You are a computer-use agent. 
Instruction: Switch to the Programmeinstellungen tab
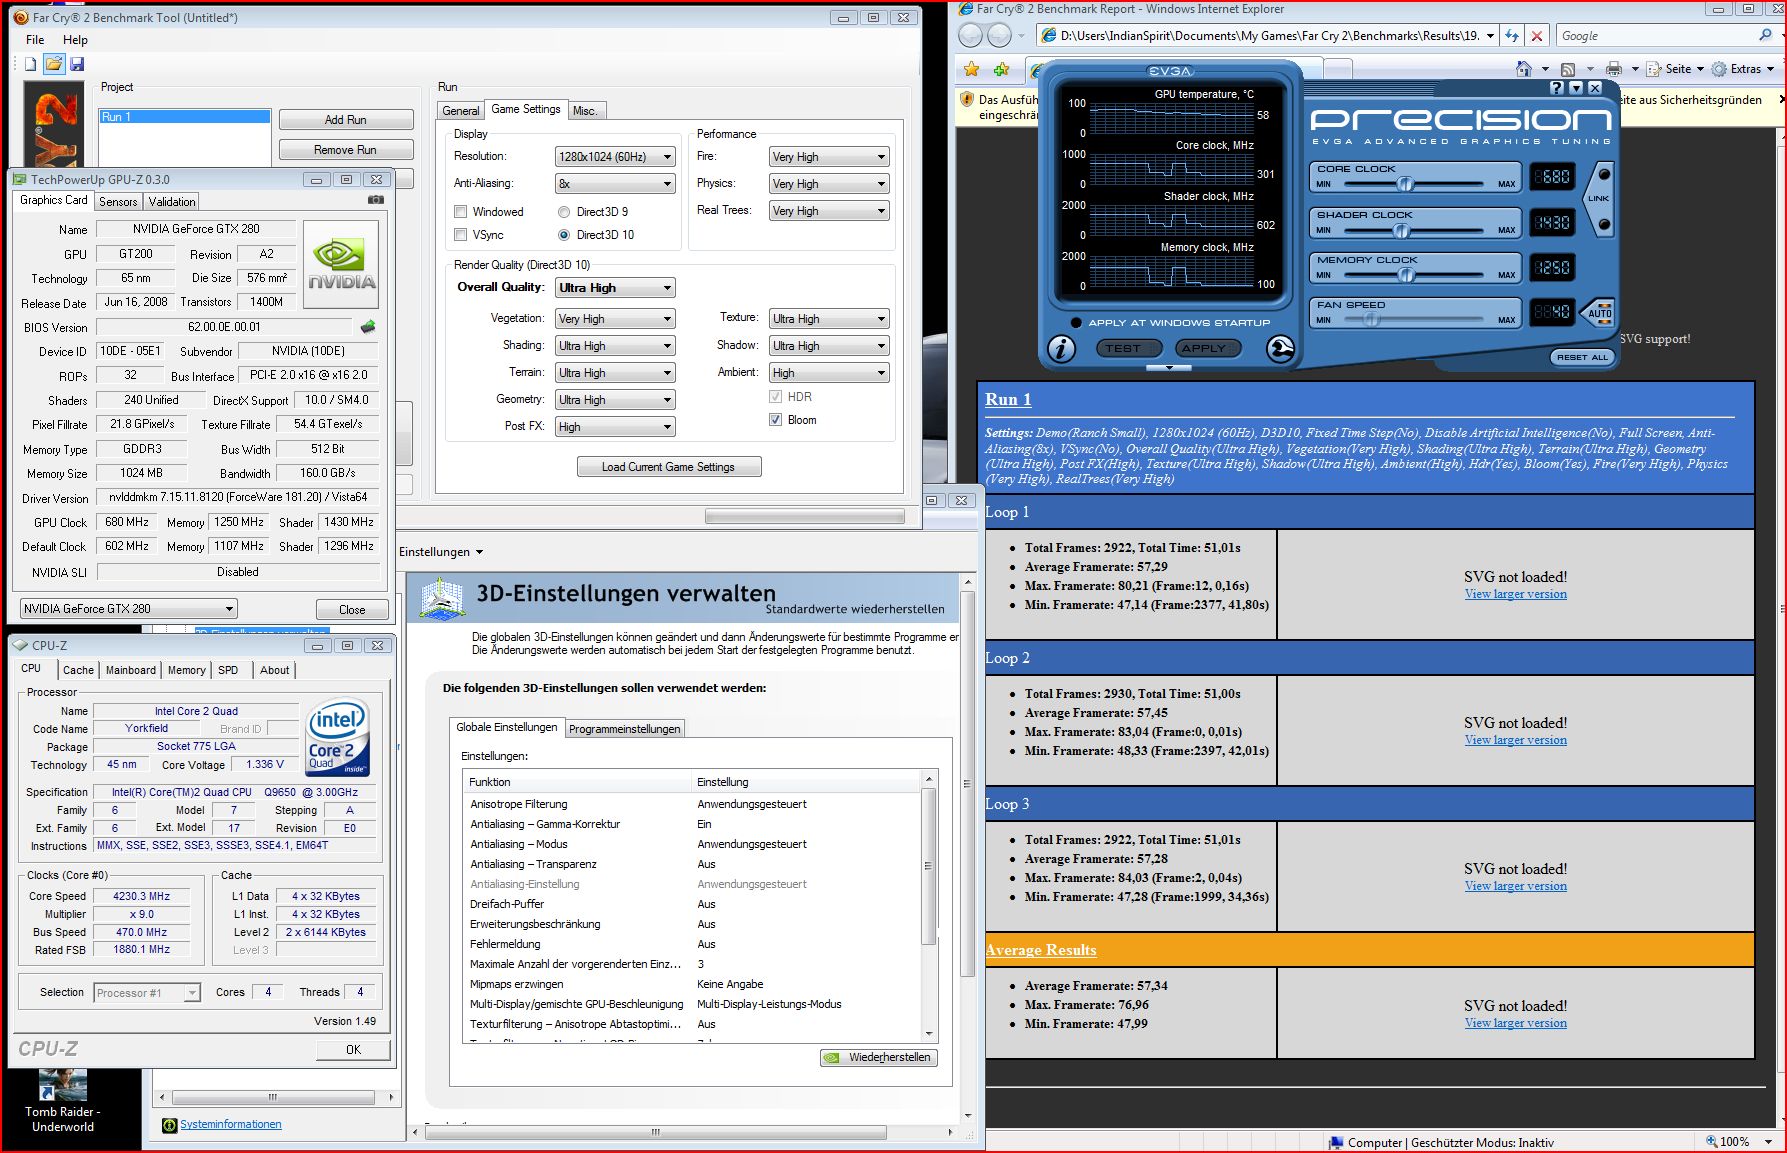point(625,729)
